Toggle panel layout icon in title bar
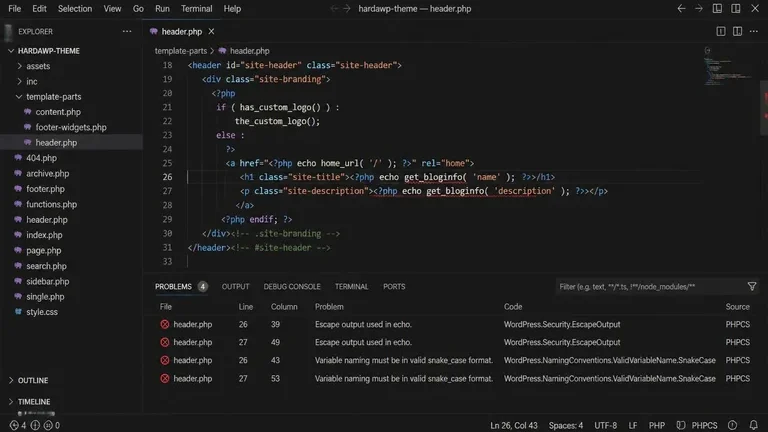 (717, 8)
